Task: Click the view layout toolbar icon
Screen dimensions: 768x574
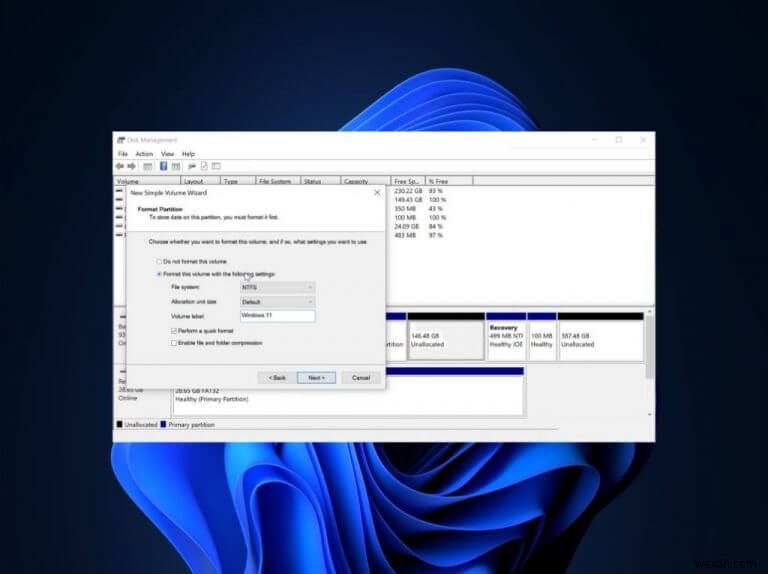Action: (216, 167)
